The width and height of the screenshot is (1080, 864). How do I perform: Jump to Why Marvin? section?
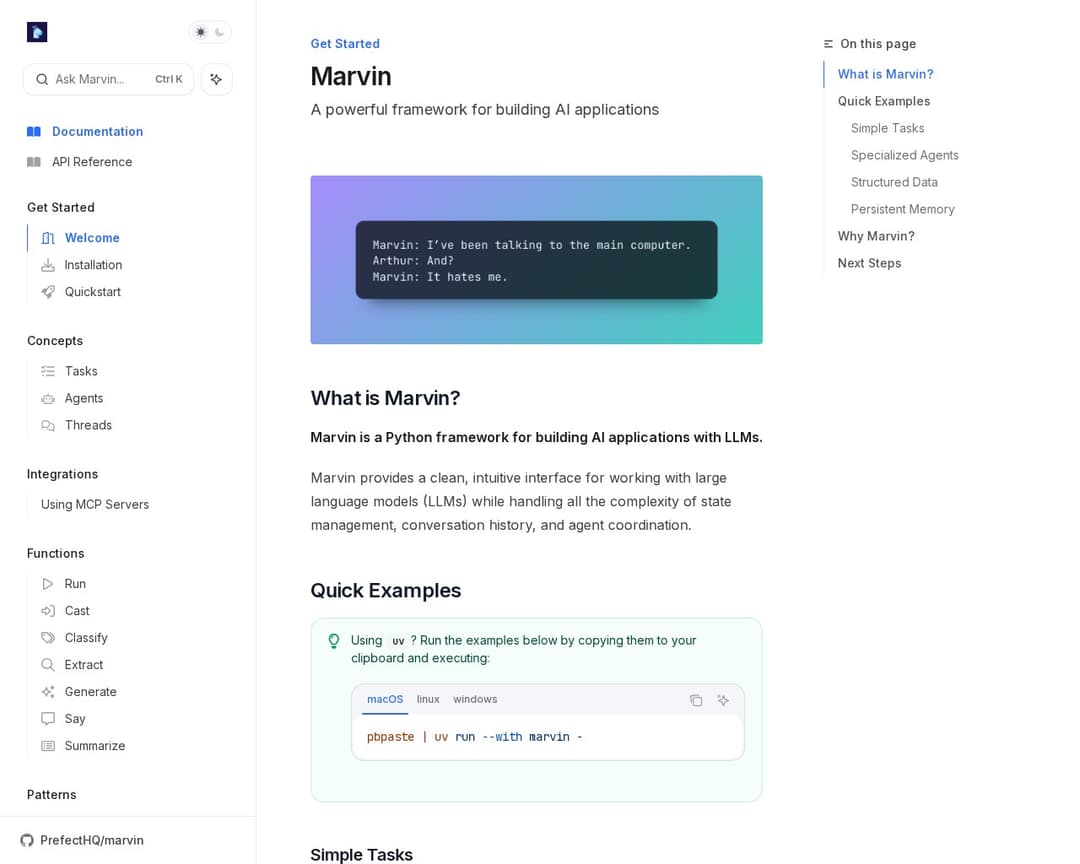876,236
